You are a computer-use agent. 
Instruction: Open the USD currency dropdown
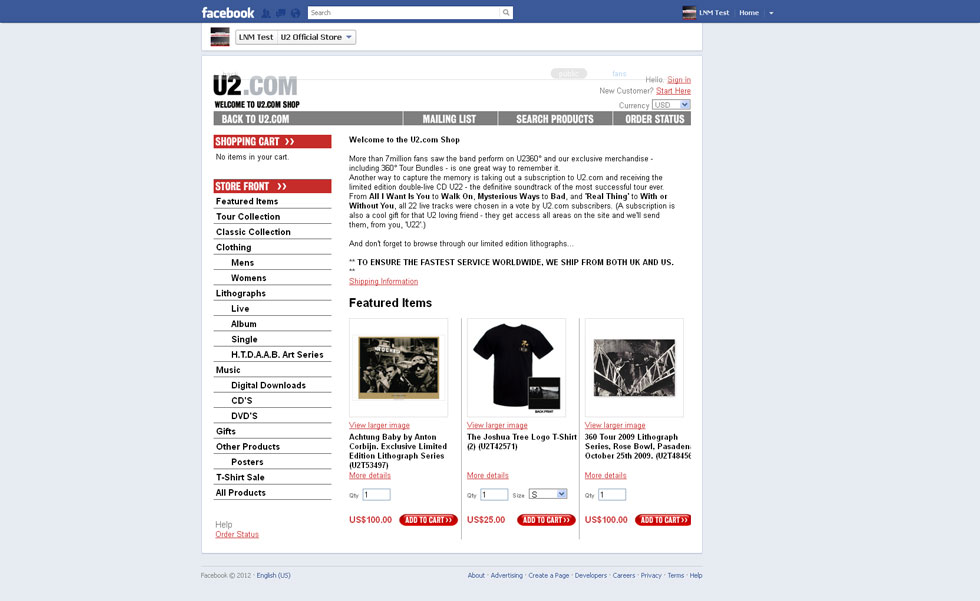(x=671, y=105)
